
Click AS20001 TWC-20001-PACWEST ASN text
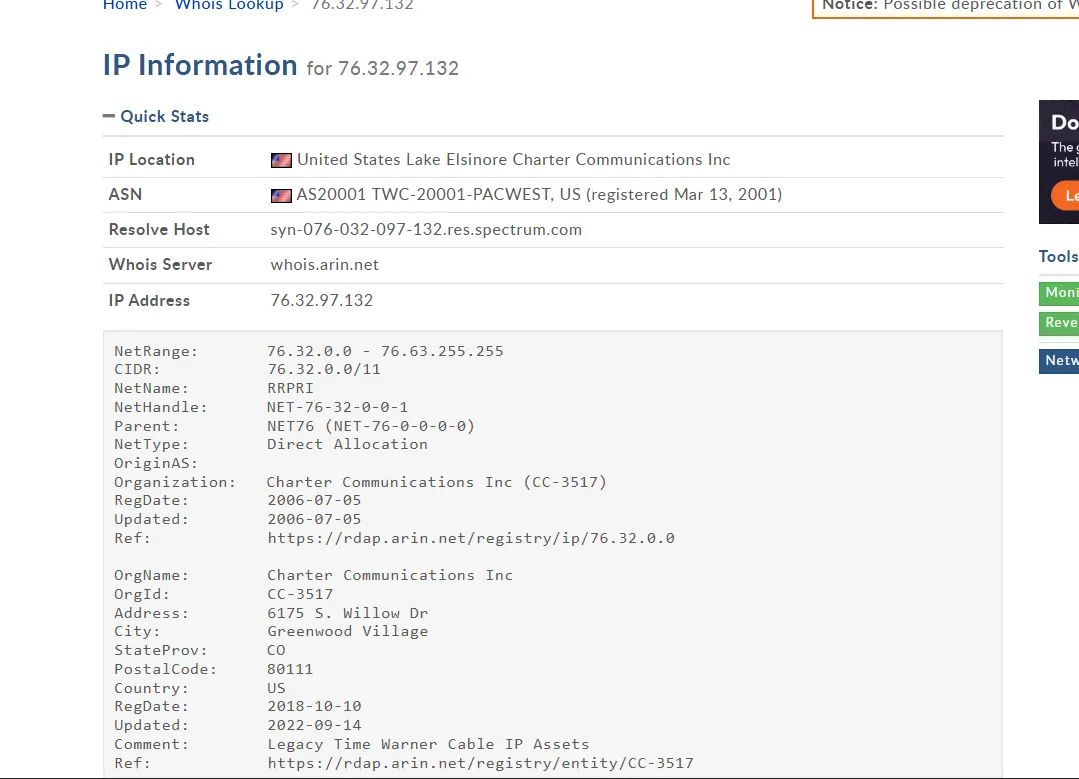click(x=539, y=195)
